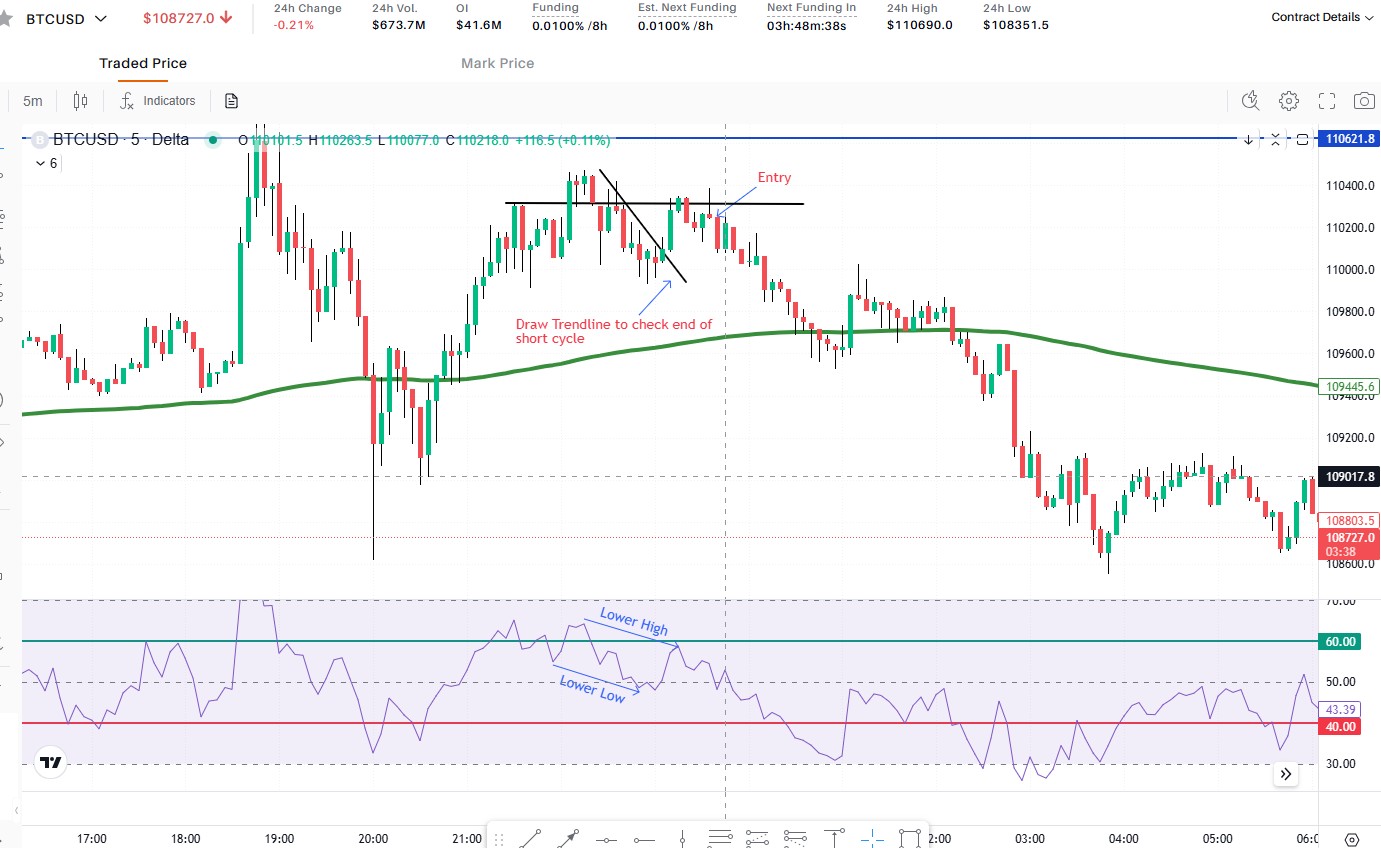Select the crosshair cursor tool in drawing bar
The width and height of the screenshot is (1381, 848).
pyautogui.click(x=871, y=838)
